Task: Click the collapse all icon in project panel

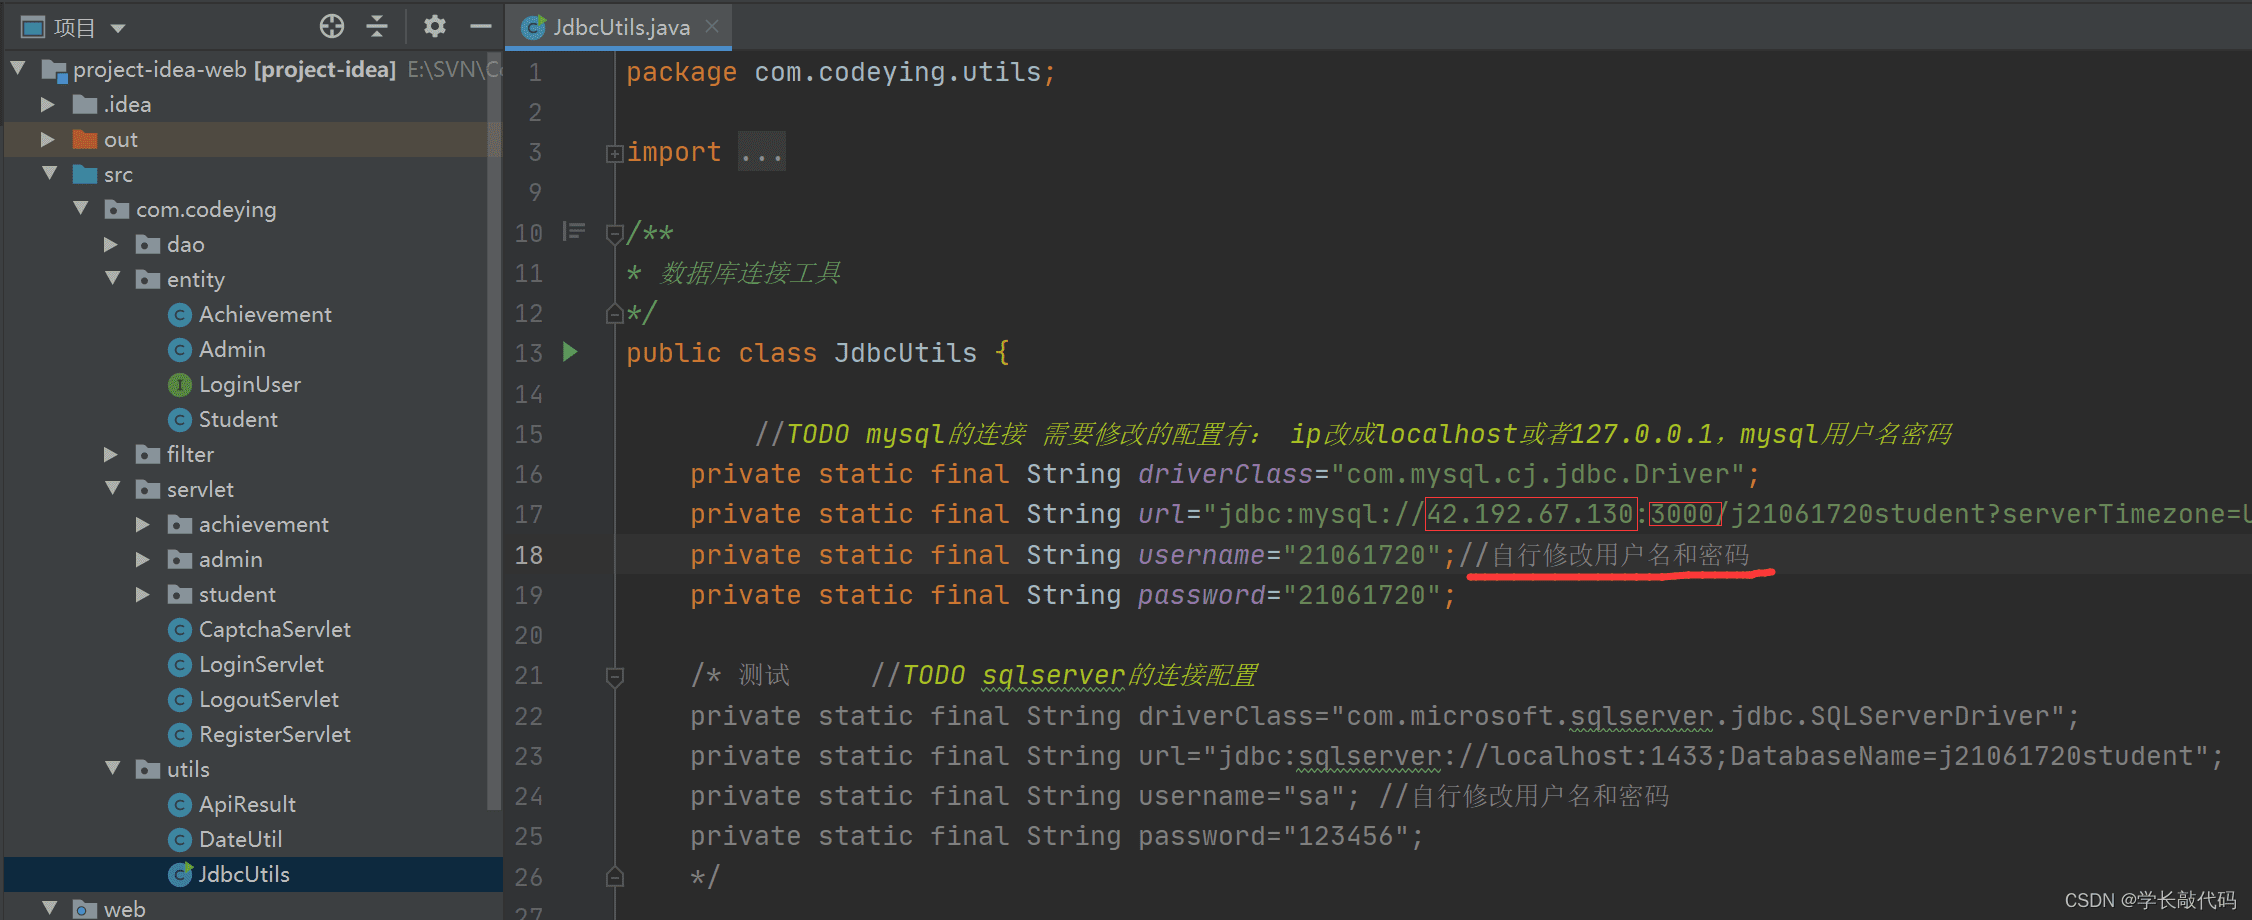Action: (x=377, y=26)
